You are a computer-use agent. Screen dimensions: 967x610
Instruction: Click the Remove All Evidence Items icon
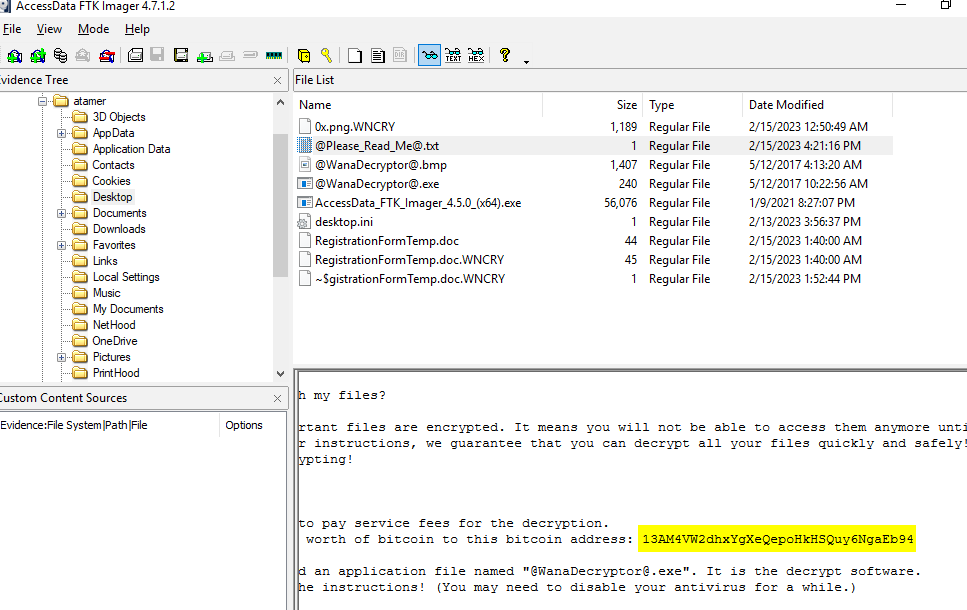[107, 56]
